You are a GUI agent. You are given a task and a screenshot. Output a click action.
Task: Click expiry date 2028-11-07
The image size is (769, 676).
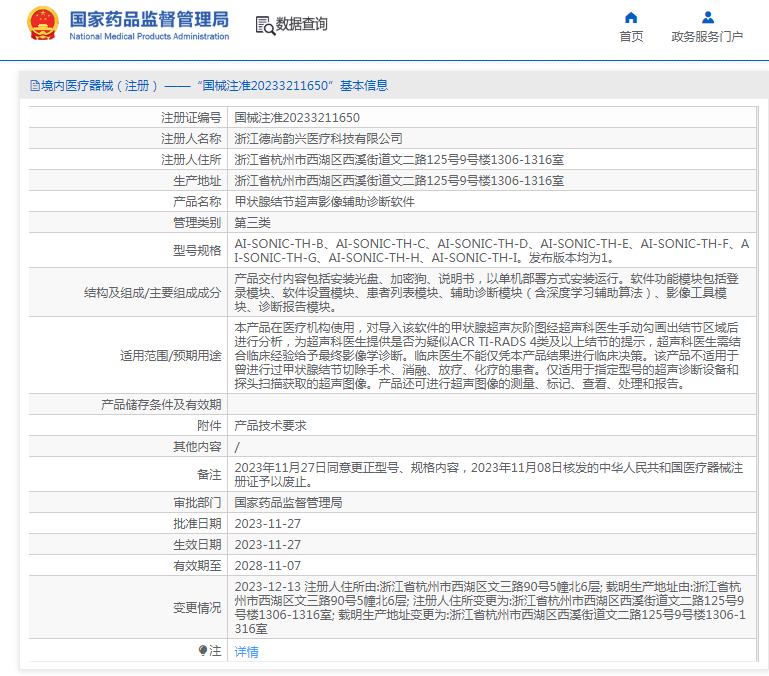(x=268, y=566)
